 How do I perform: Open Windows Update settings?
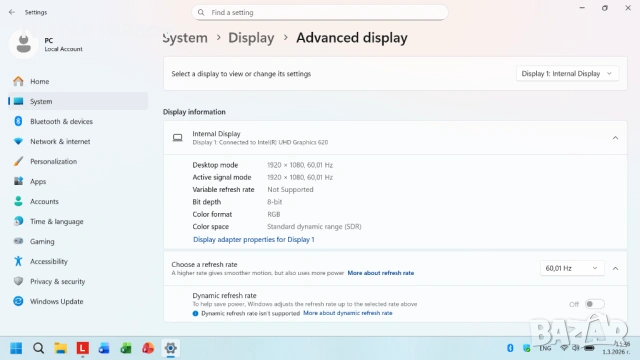(x=78, y=301)
